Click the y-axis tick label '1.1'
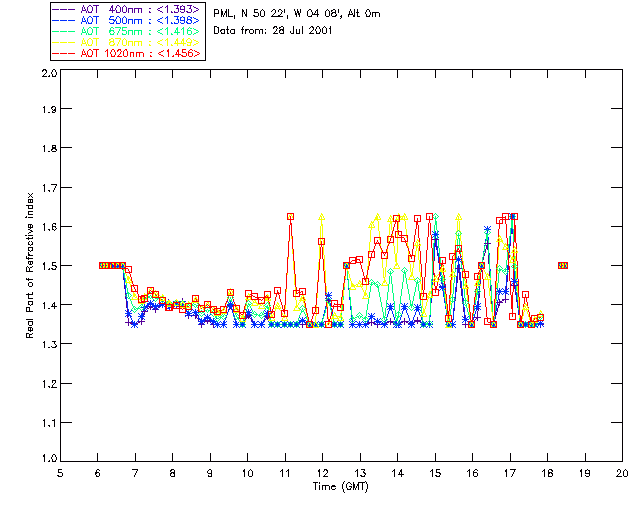Image resolution: width=640 pixels, height=512 pixels. point(49,423)
